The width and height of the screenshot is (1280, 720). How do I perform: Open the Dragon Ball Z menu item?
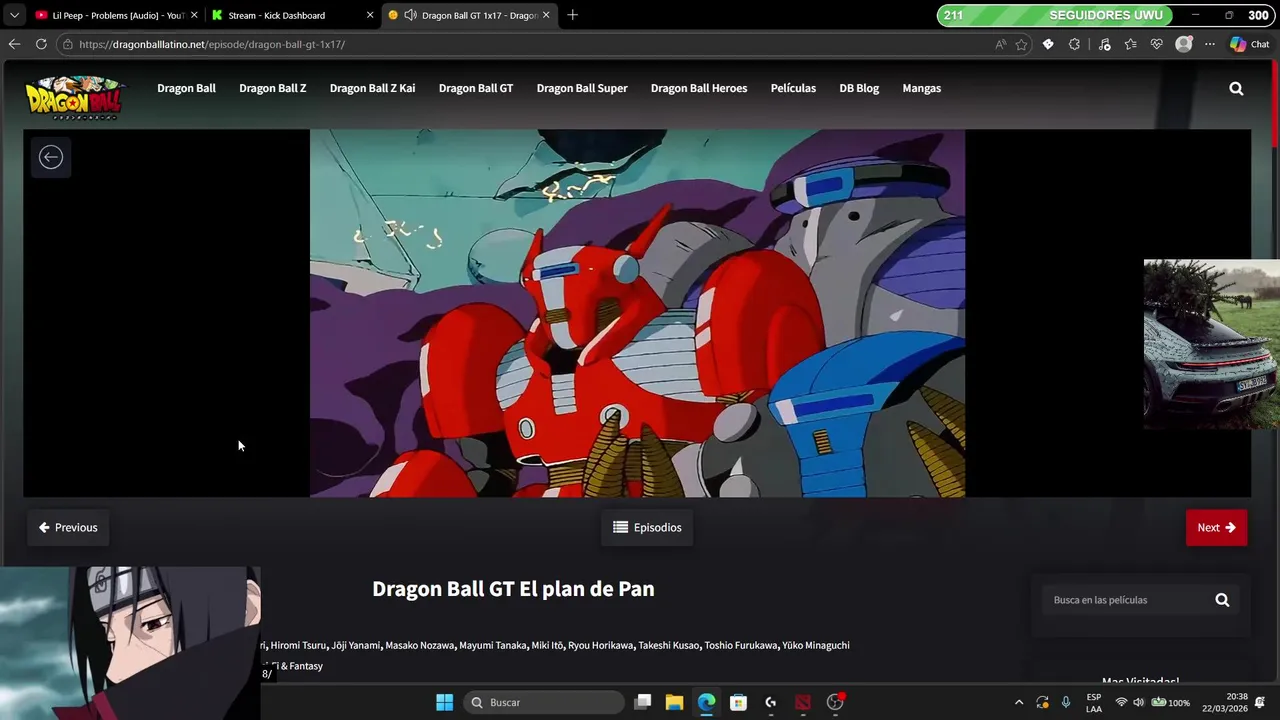click(x=272, y=88)
